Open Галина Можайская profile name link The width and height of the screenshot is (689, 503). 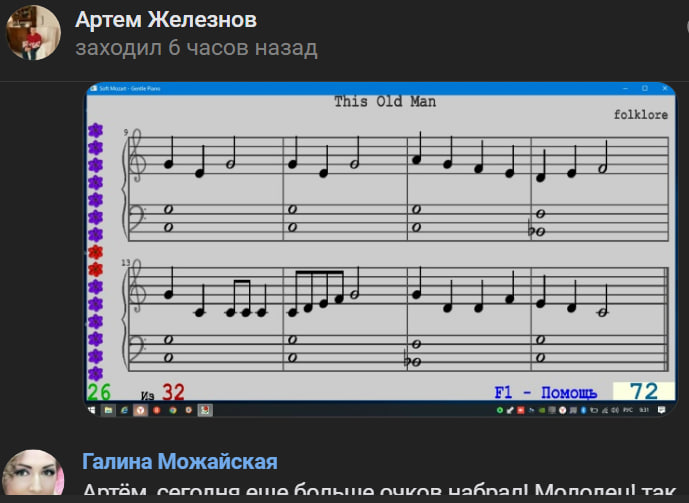[179, 461]
